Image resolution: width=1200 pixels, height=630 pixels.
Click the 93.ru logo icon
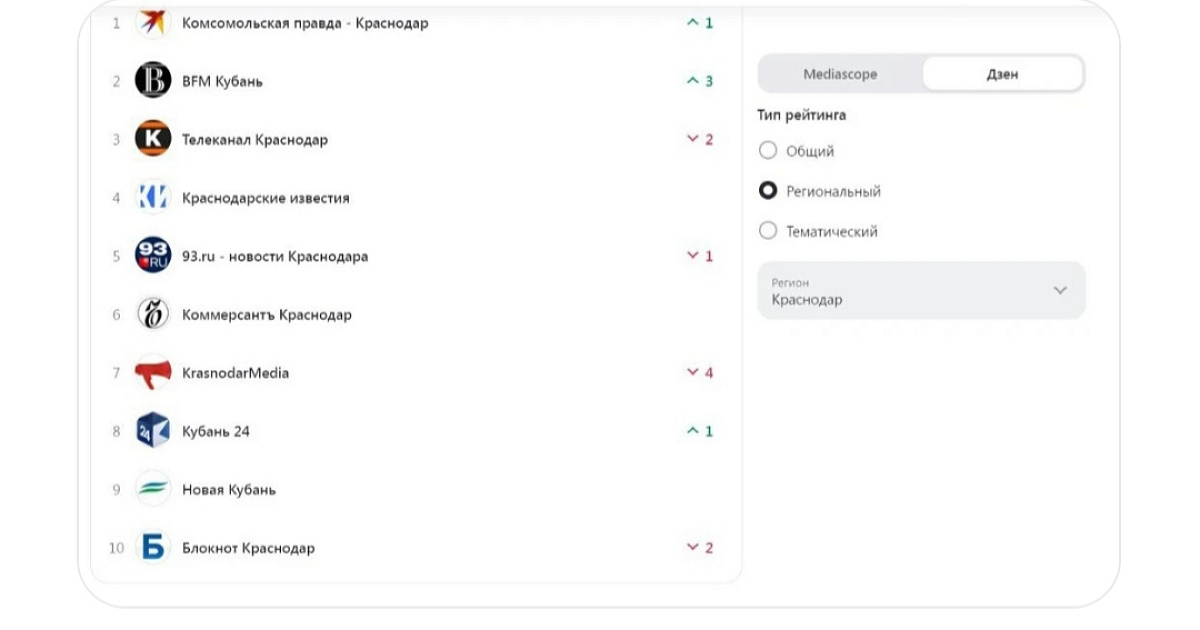click(153, 256)
